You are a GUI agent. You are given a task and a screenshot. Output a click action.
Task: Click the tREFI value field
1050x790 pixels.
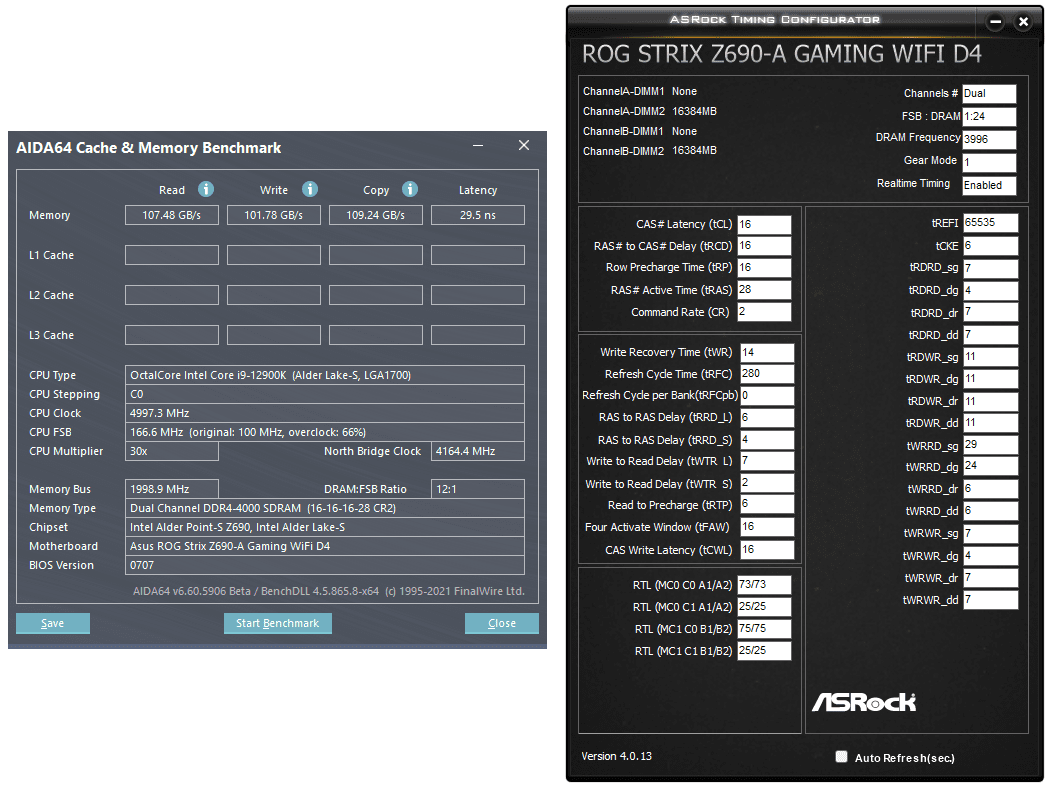(x=990, y=223)
